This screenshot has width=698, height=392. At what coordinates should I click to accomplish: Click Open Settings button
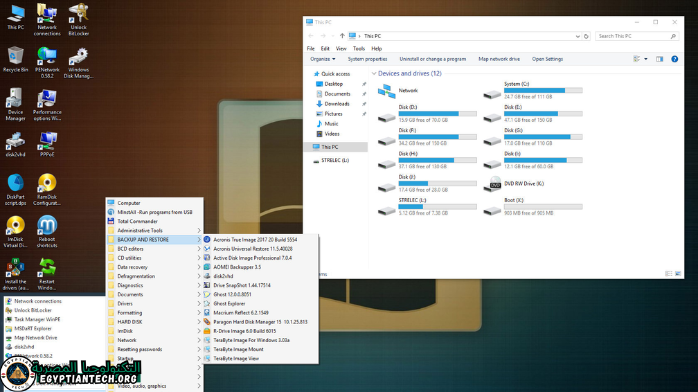pos(547,59)
